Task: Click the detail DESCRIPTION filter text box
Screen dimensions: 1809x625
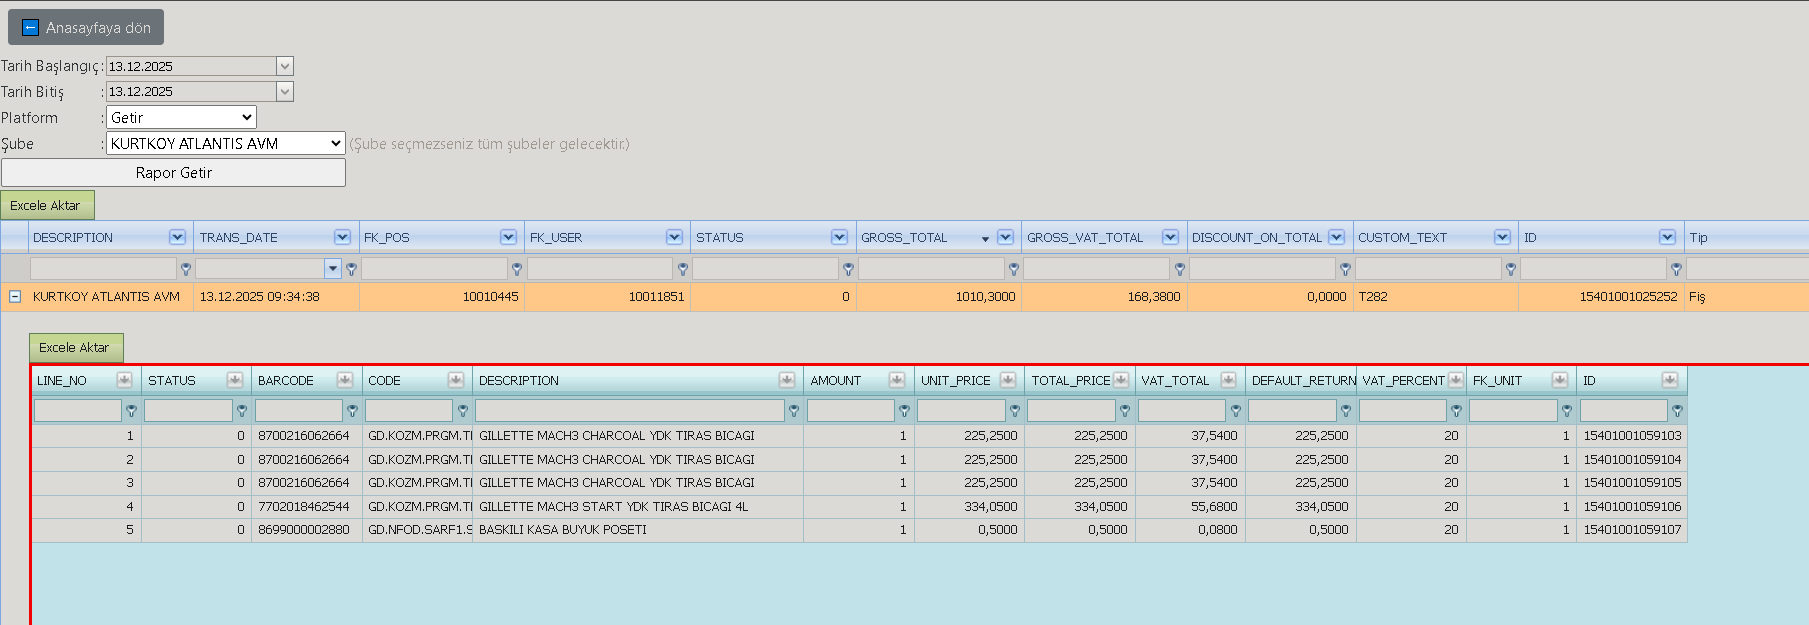Action: [630, 411]
